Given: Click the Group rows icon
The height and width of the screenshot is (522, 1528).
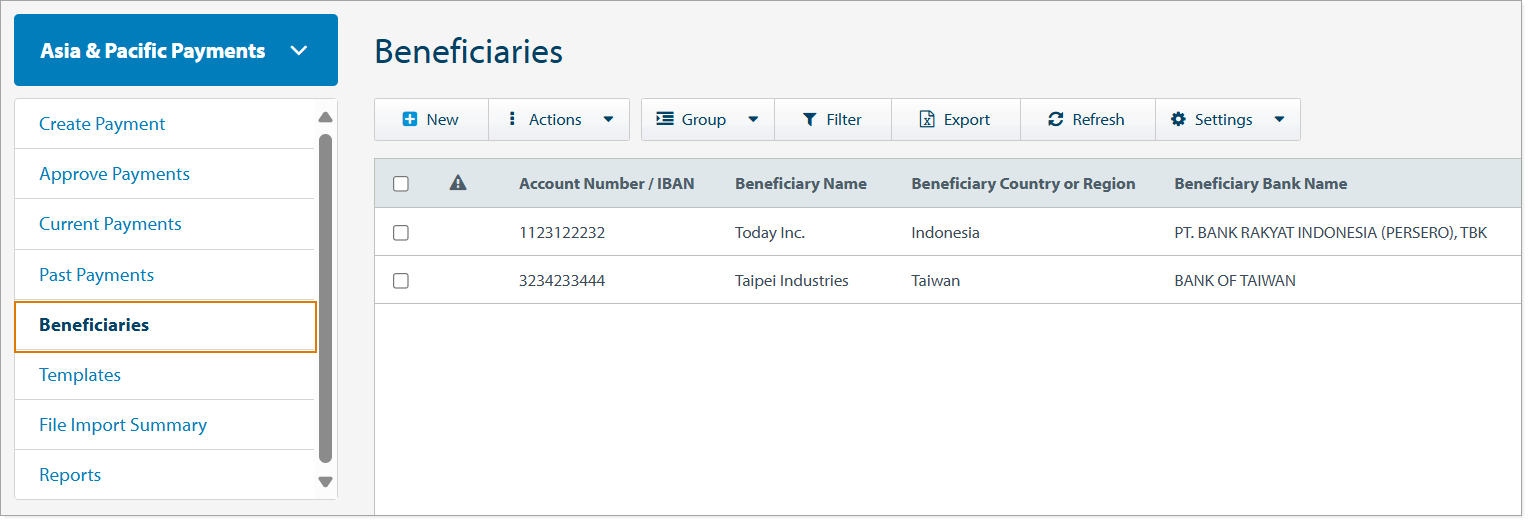Looking at the screenshot, I should pyautogui.click(x=665, y=119).
